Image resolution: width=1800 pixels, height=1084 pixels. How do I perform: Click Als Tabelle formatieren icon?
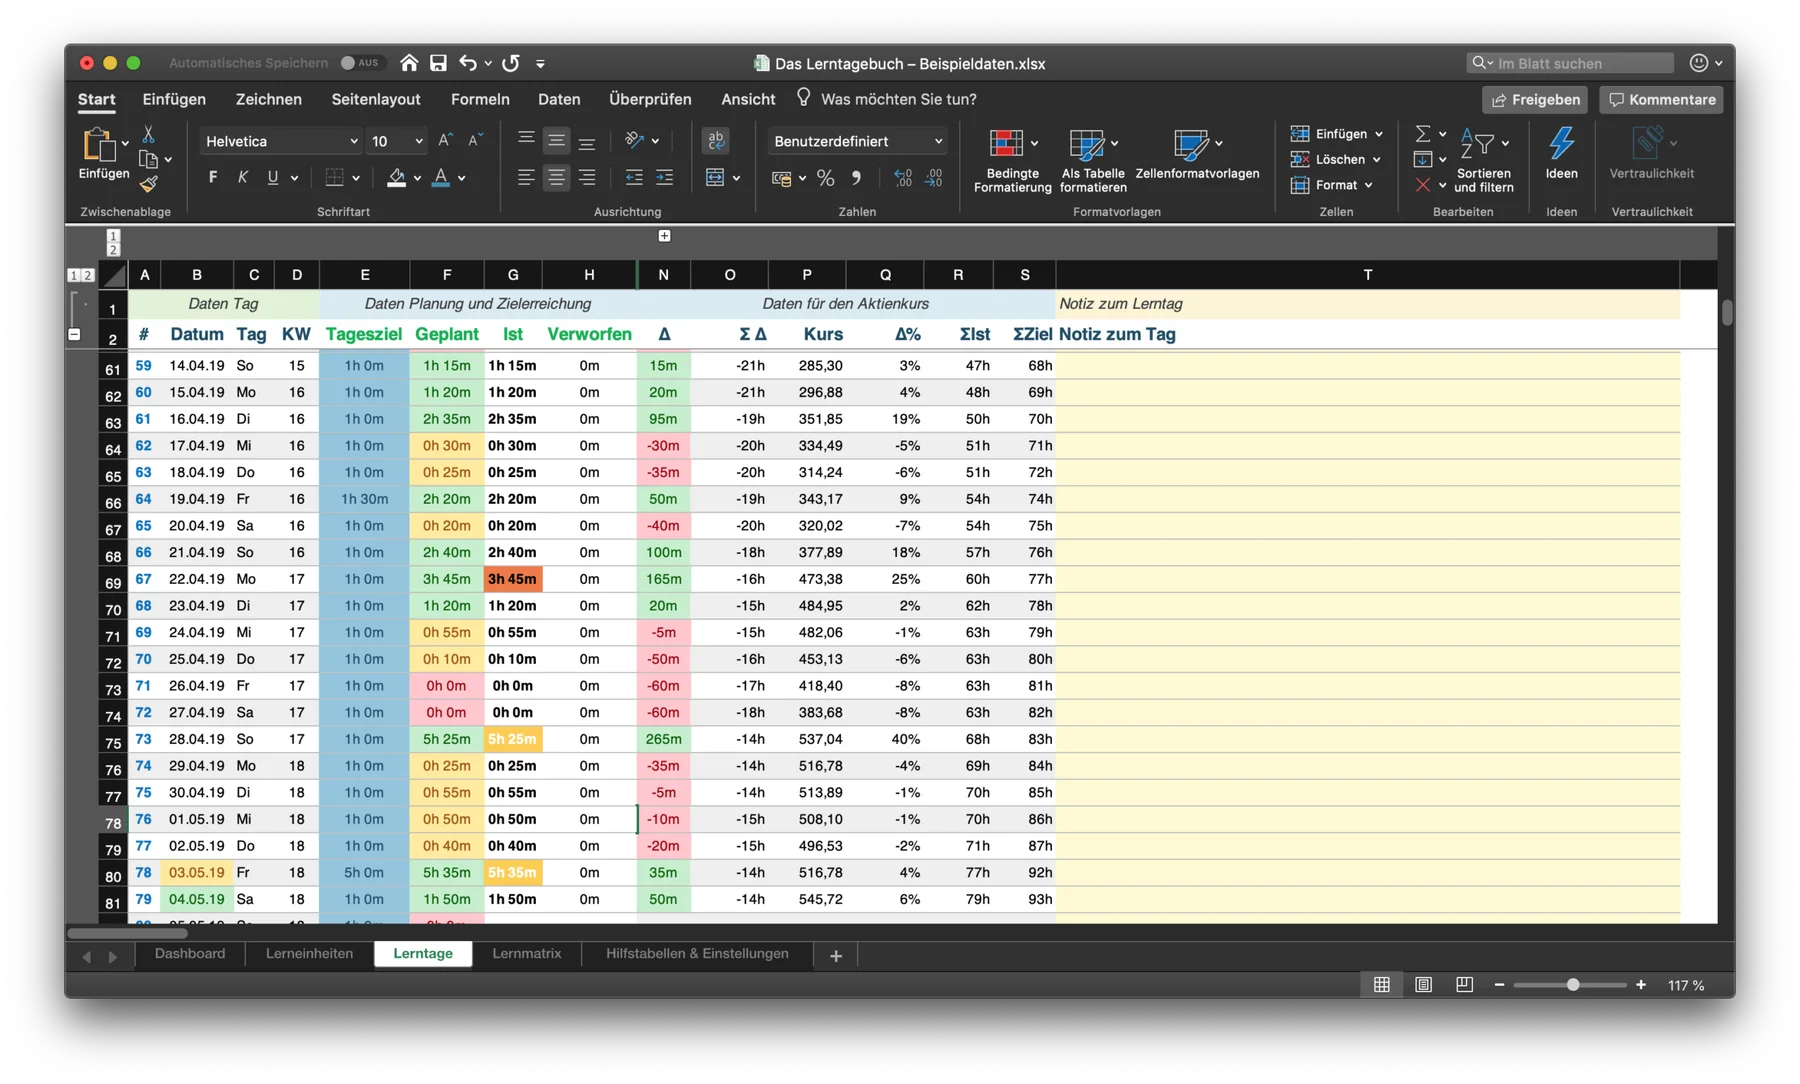point(1086,144)
